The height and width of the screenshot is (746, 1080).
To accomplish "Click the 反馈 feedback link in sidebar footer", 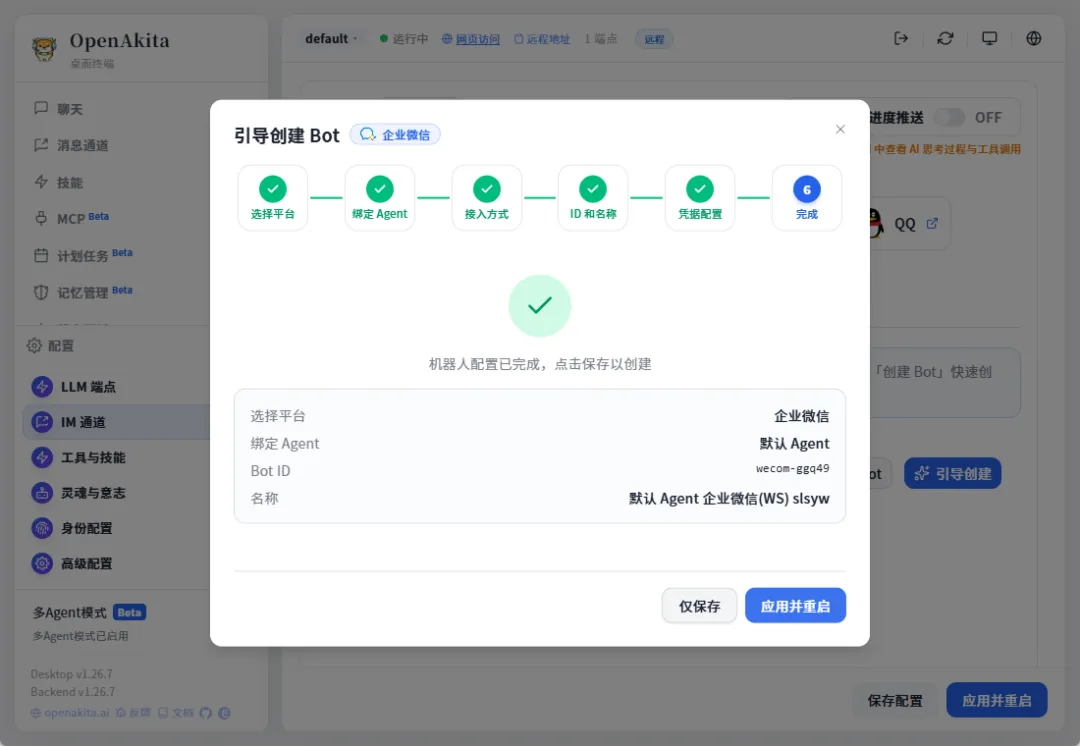I will pos(133,713).
